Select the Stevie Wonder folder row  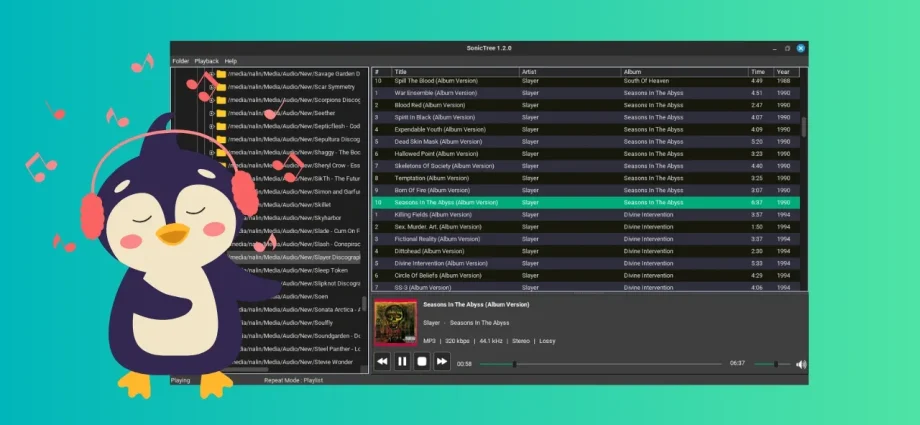click(295, 362)
